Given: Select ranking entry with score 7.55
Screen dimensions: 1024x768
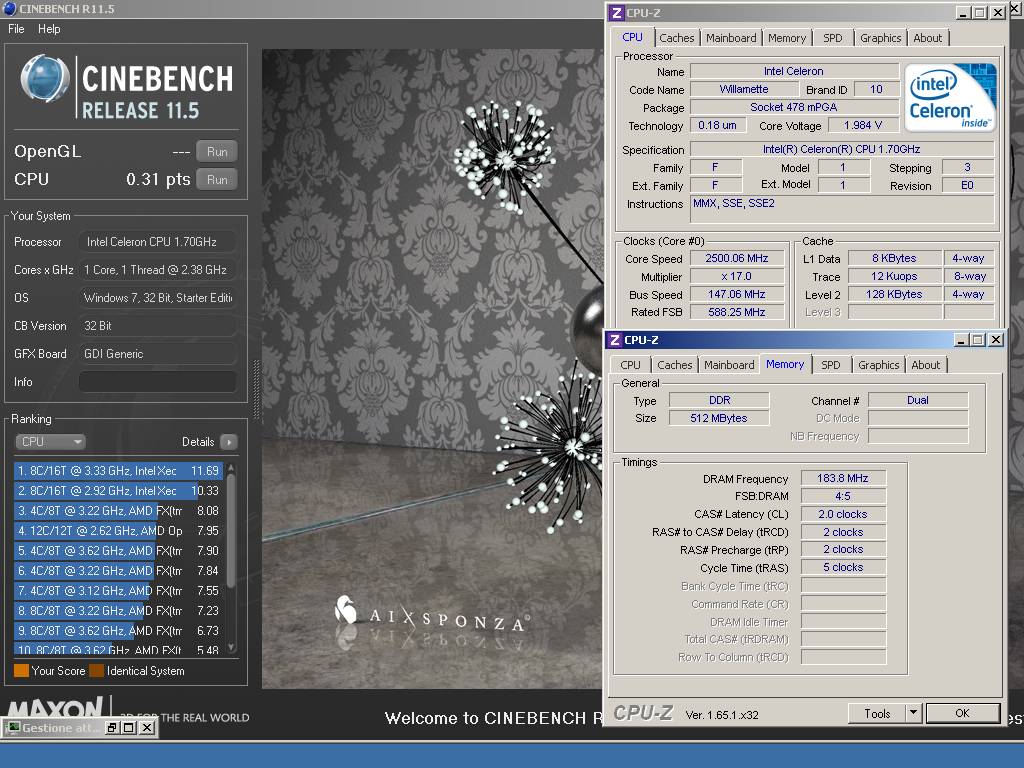Looking at the screenshot, I should point(118,591).
